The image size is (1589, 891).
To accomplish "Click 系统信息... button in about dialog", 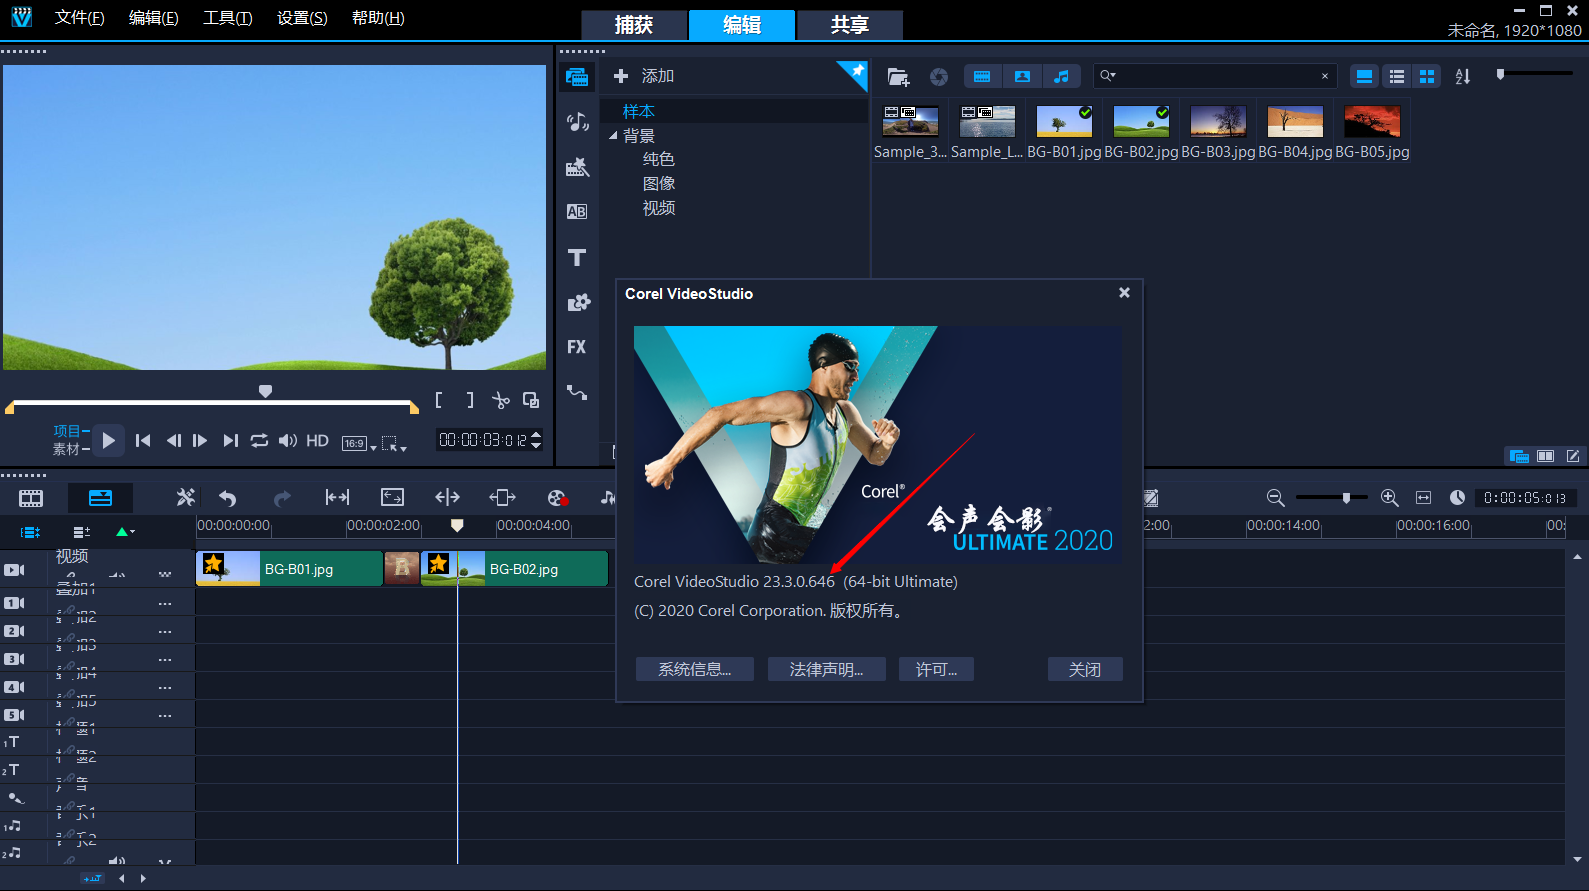I will point(694,669).
